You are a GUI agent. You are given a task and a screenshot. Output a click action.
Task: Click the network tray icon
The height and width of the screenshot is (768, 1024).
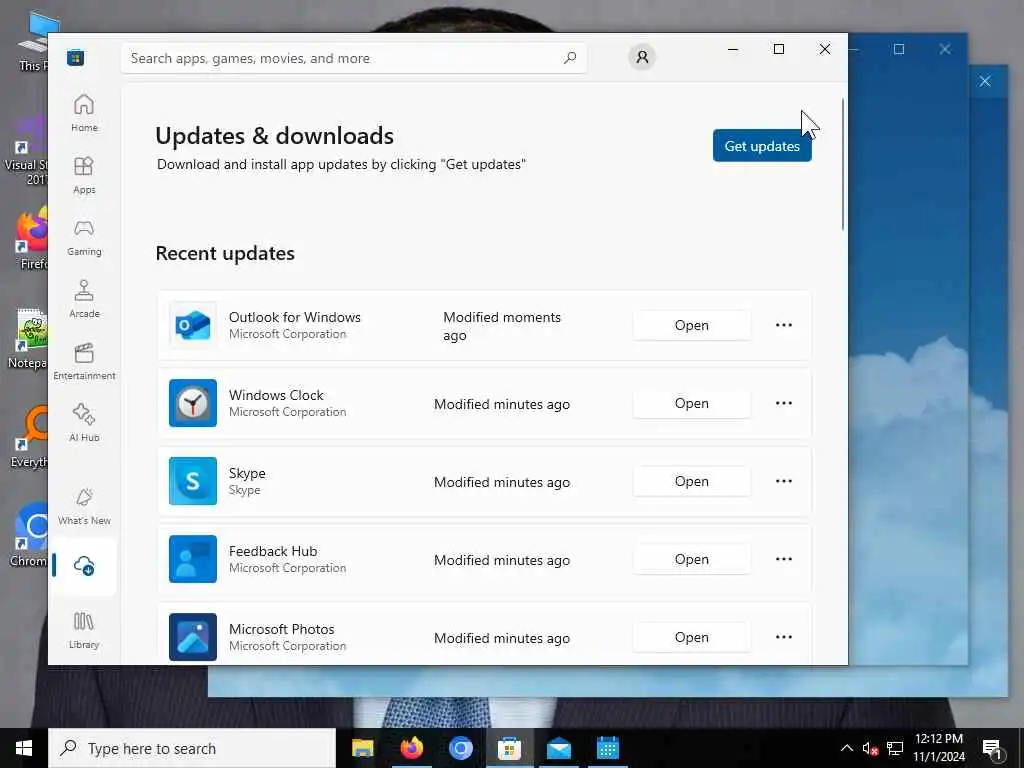click(x=895, y=748)
